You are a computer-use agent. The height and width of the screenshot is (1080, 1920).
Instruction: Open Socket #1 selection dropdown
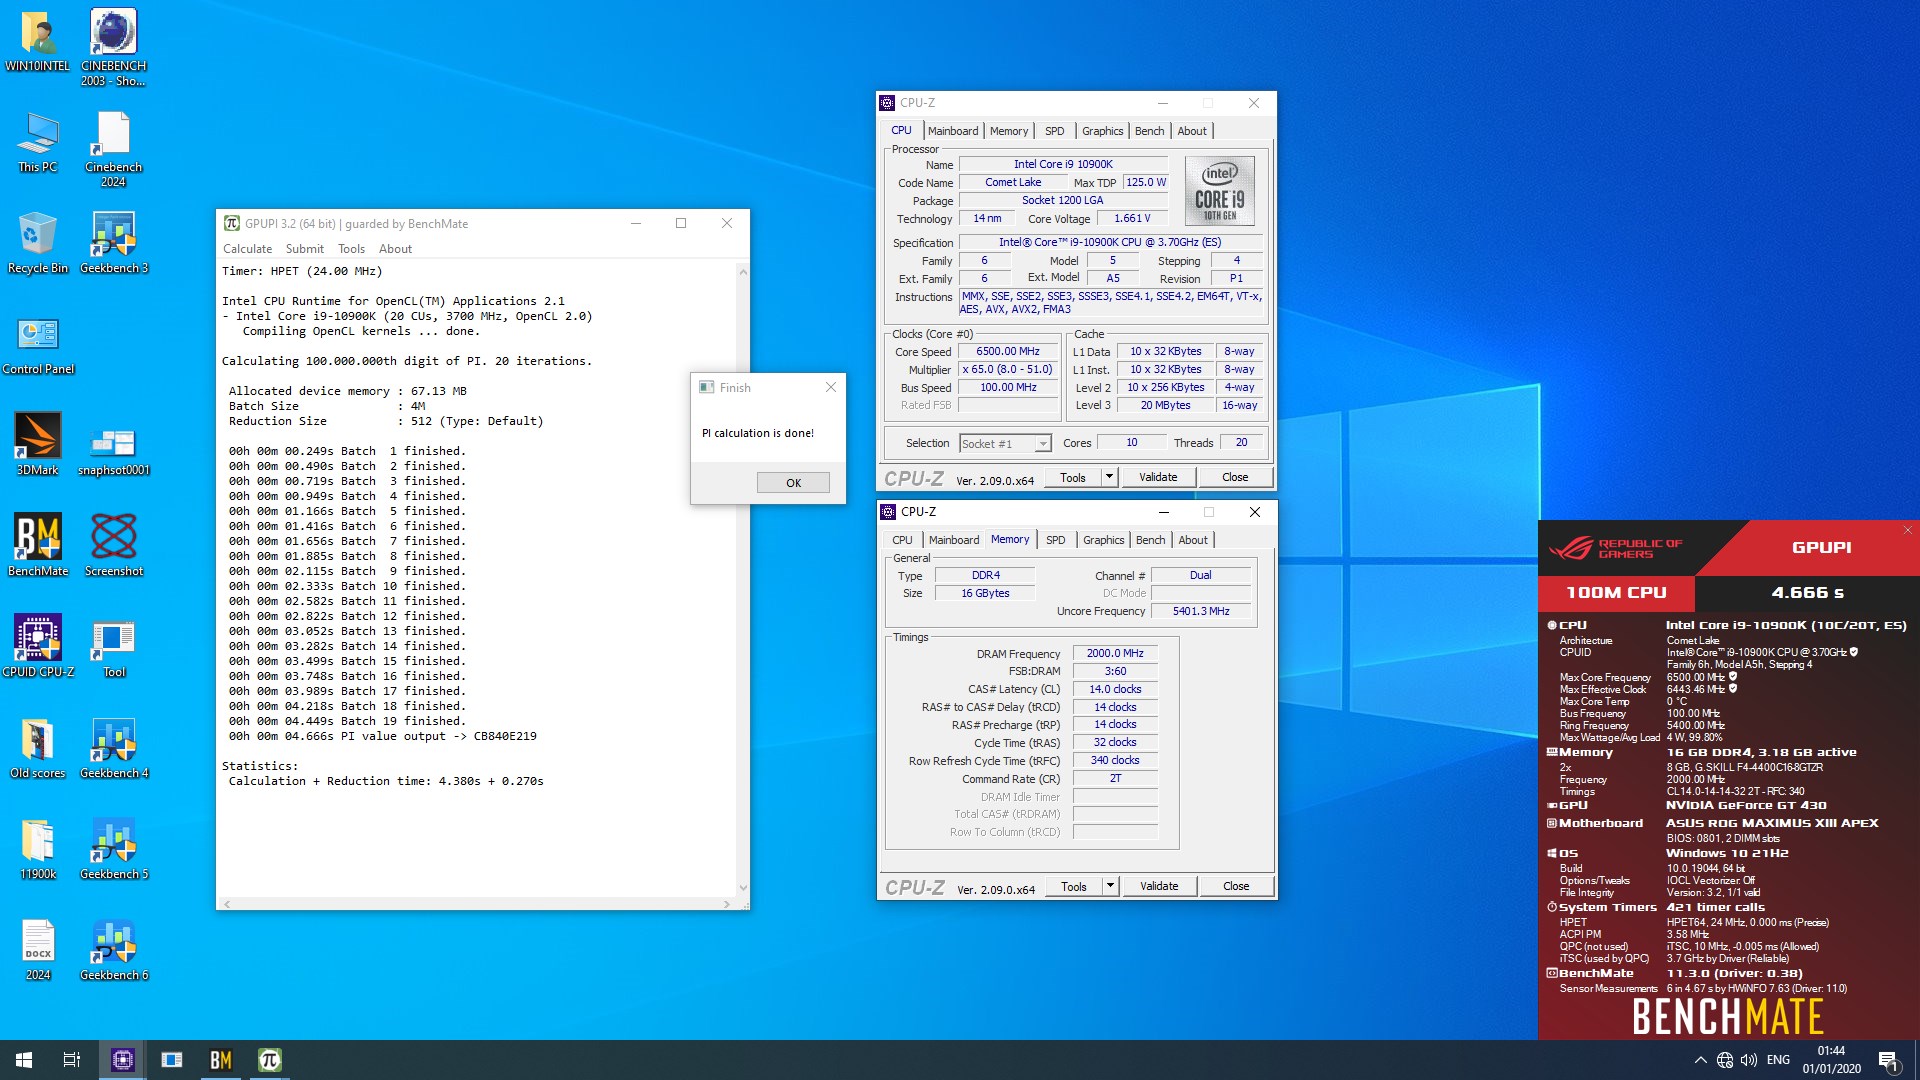click(1005, 443)
